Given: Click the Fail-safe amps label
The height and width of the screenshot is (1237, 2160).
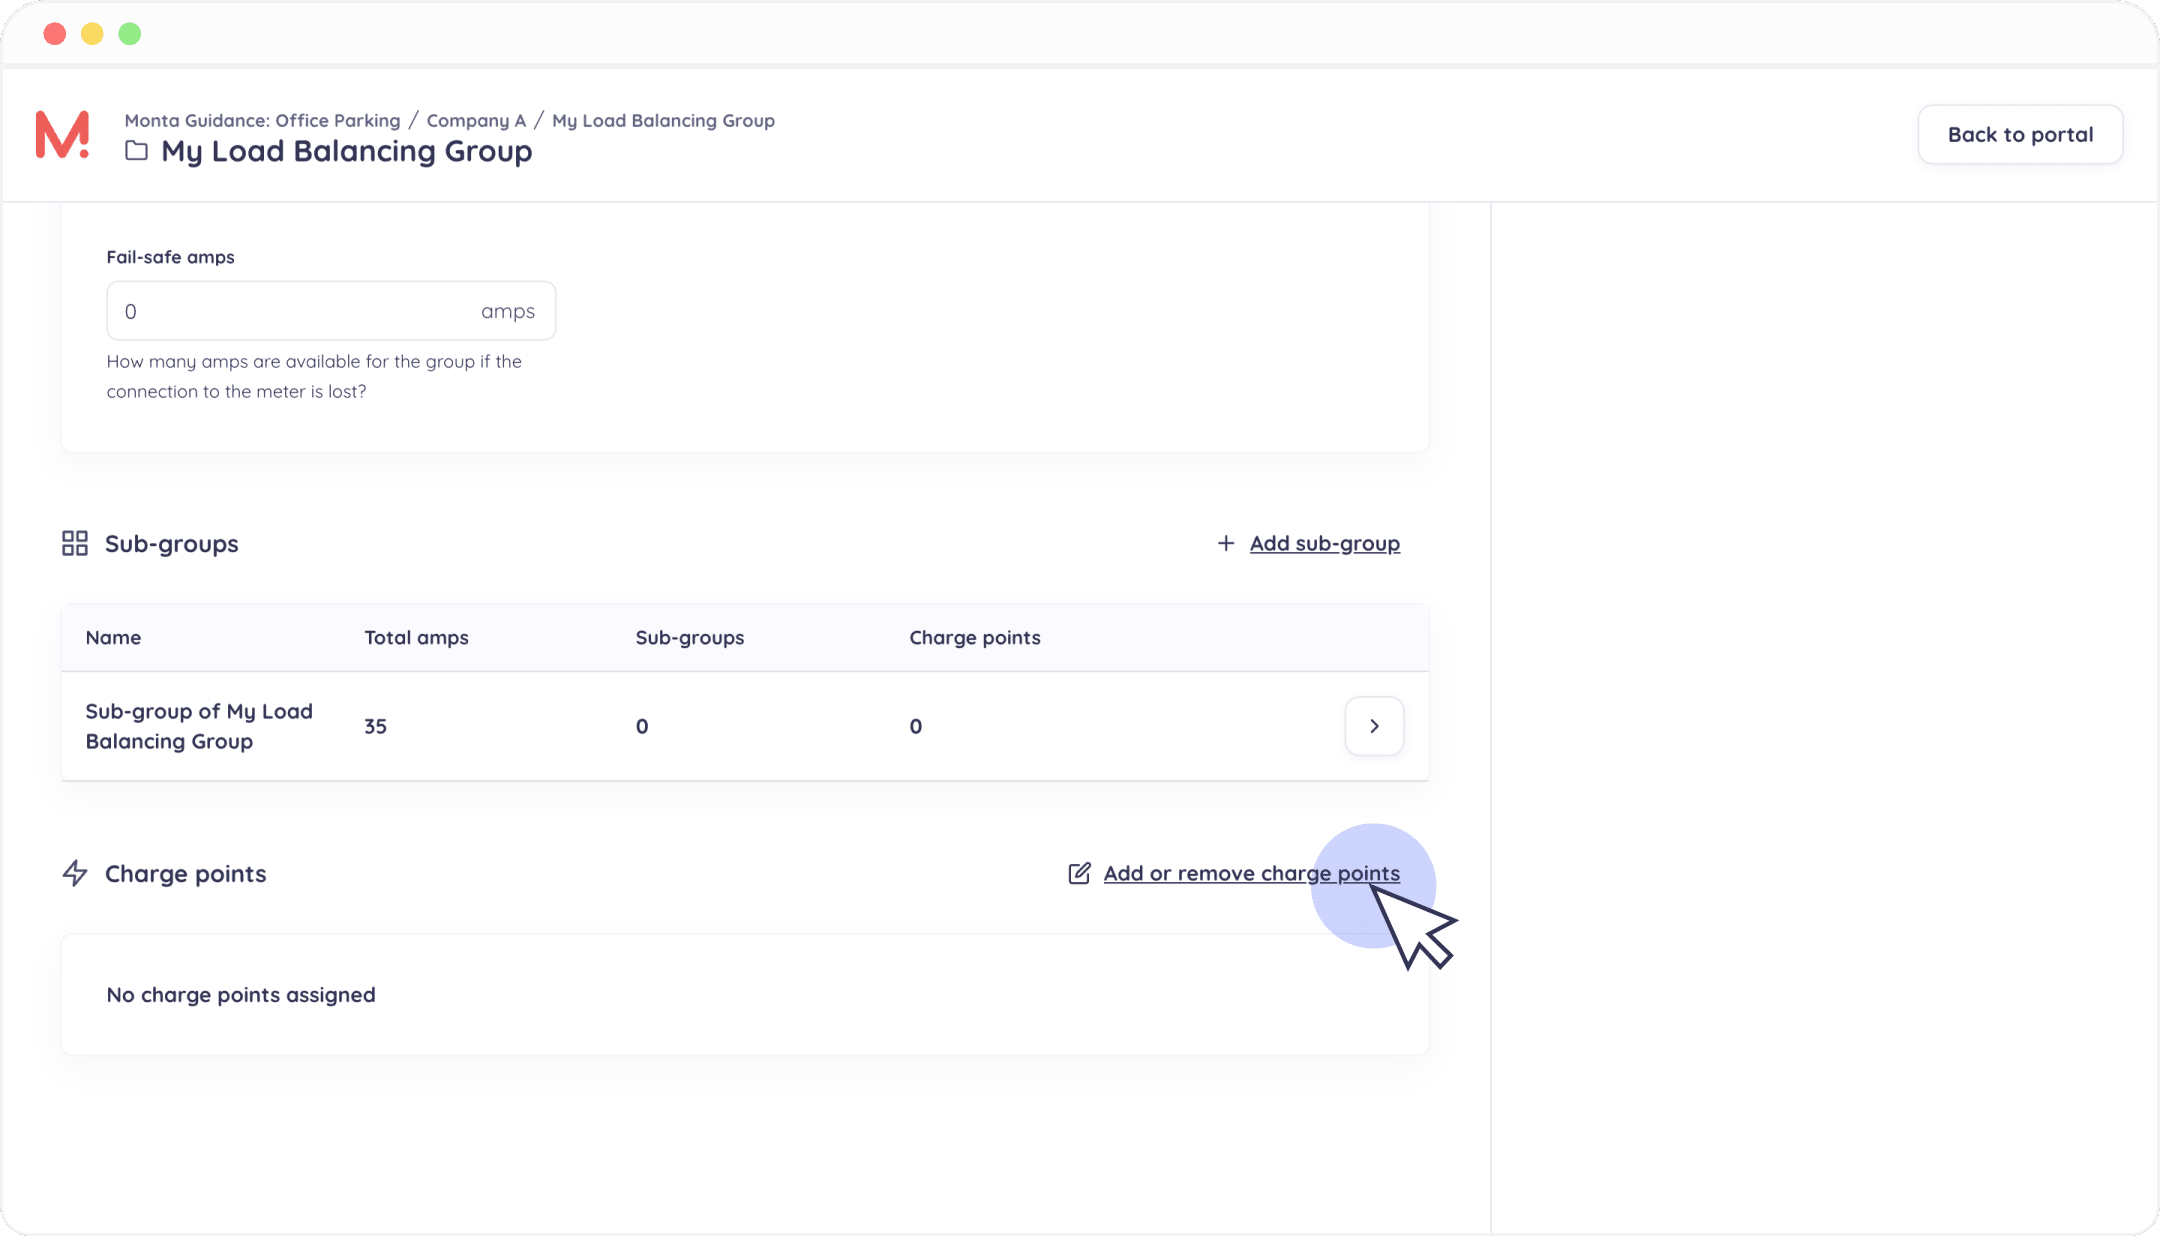Looking at the screenshot, I should click(170, 257).
